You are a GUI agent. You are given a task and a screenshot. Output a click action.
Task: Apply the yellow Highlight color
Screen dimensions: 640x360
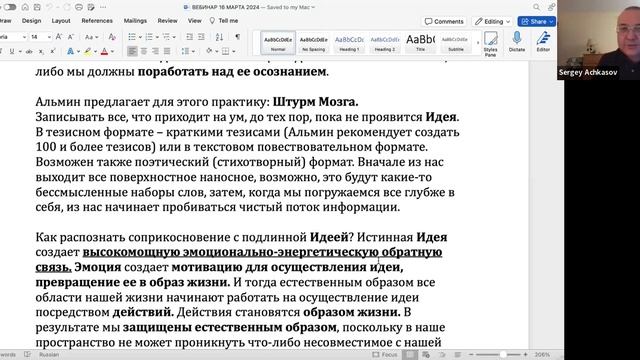[x=87, y=51]
